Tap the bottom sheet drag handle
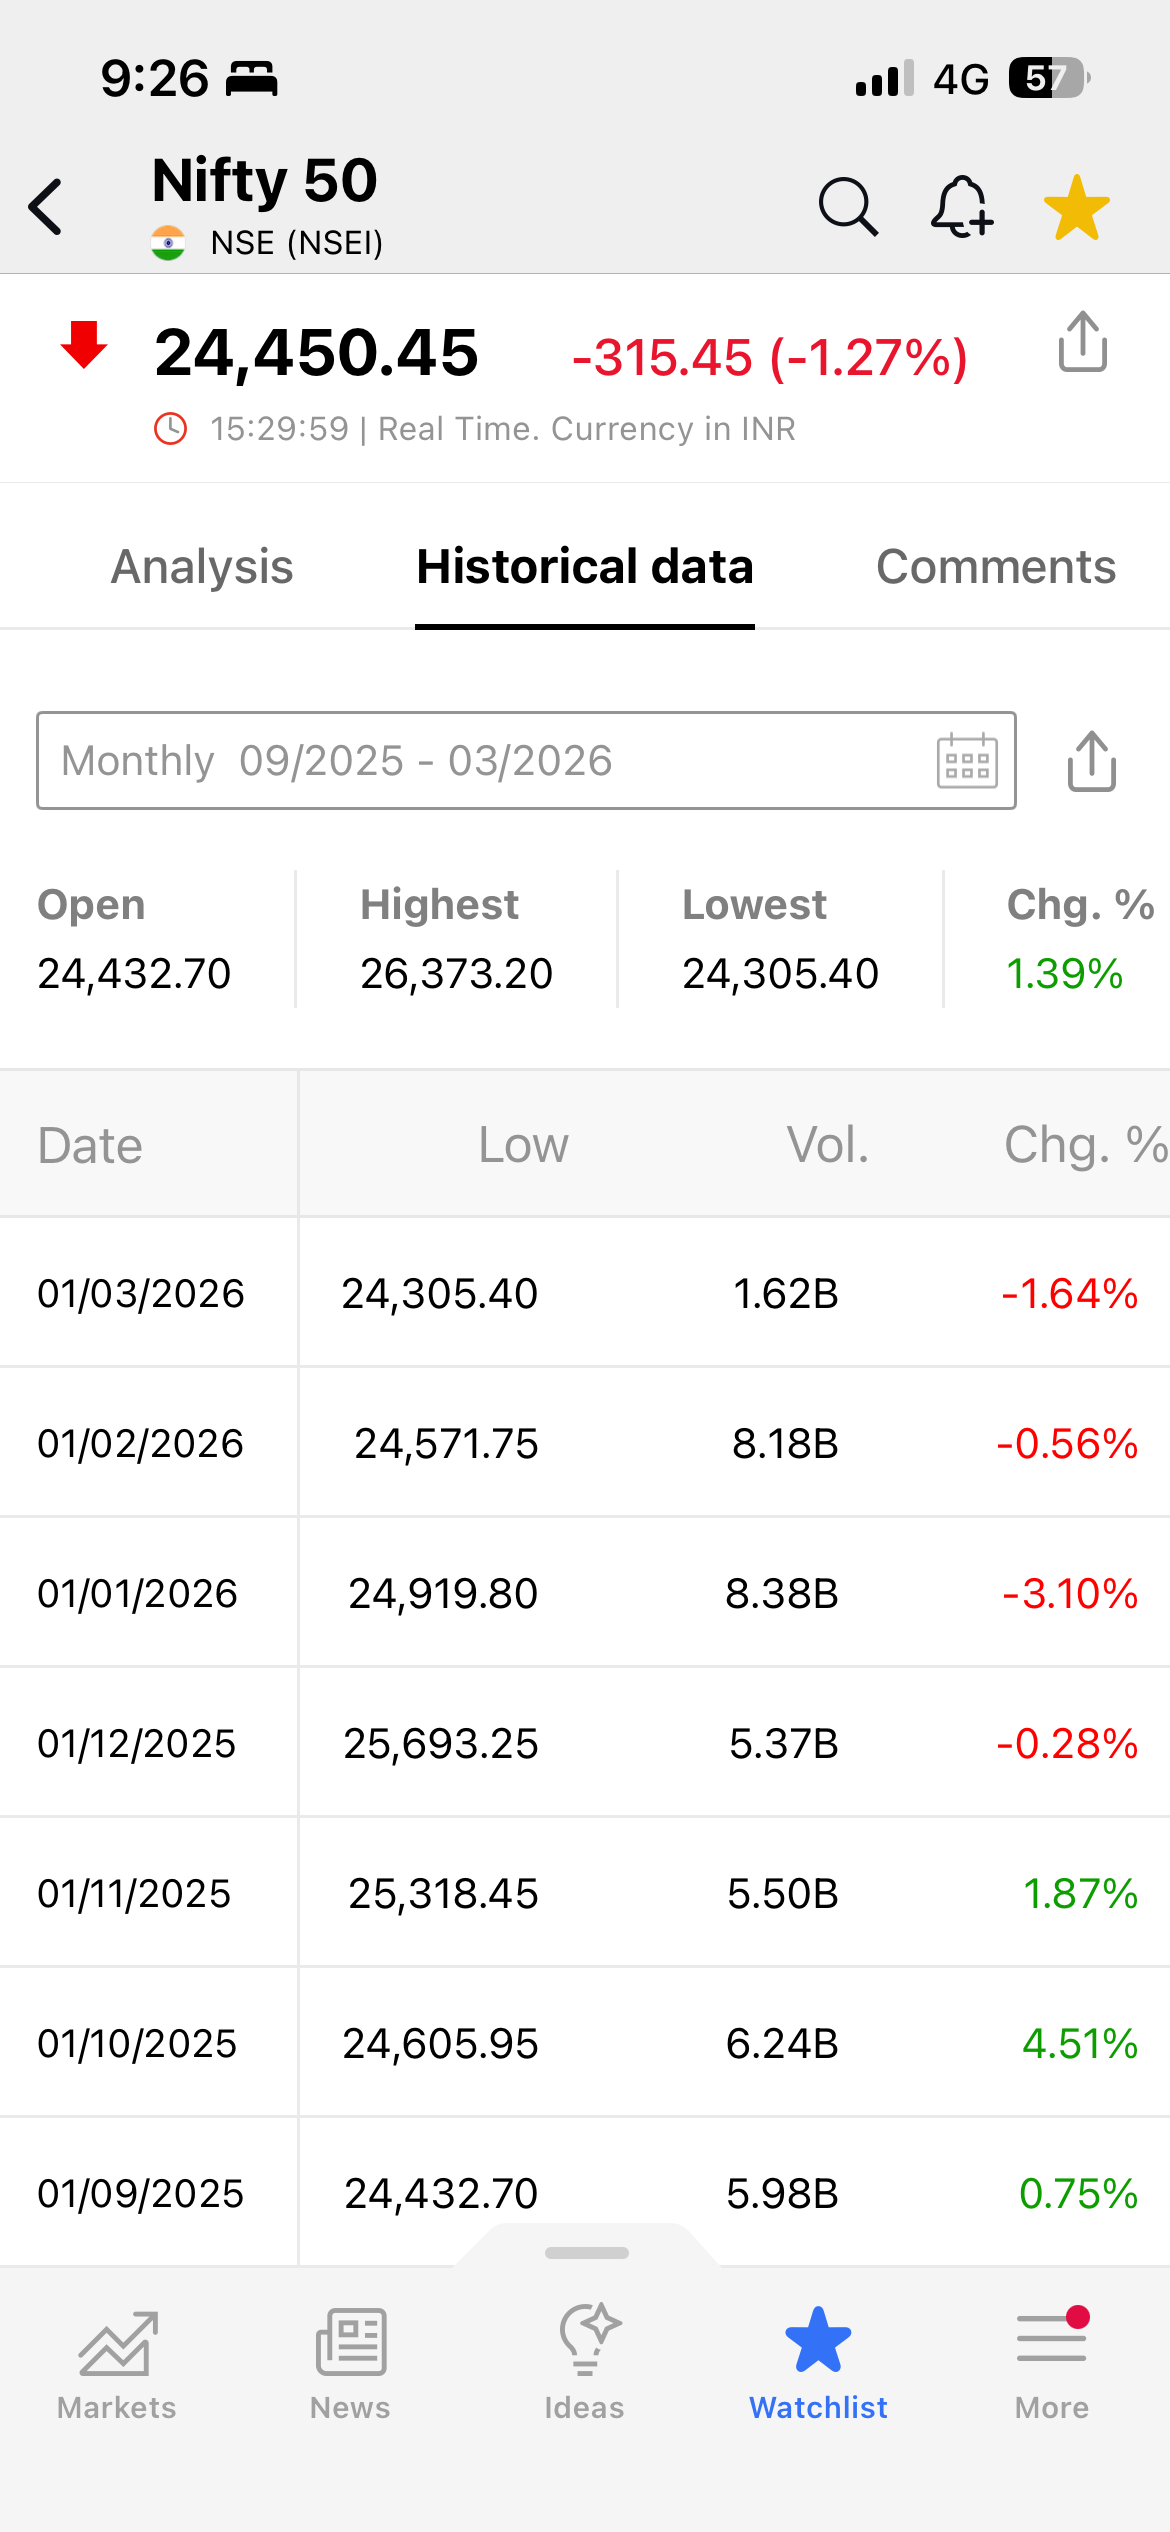The height and width of the screenshot is (2532, 1170). 587,2253
